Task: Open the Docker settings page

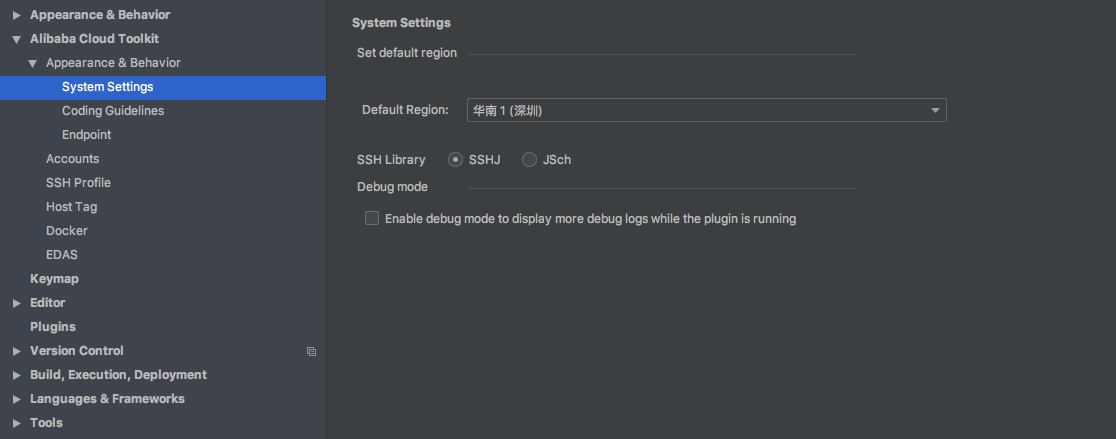Action: point(67,231)
